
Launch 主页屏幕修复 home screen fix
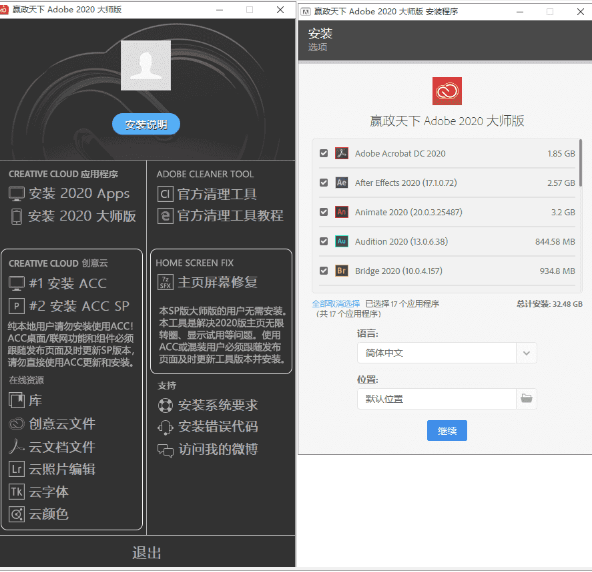(207, 282)
